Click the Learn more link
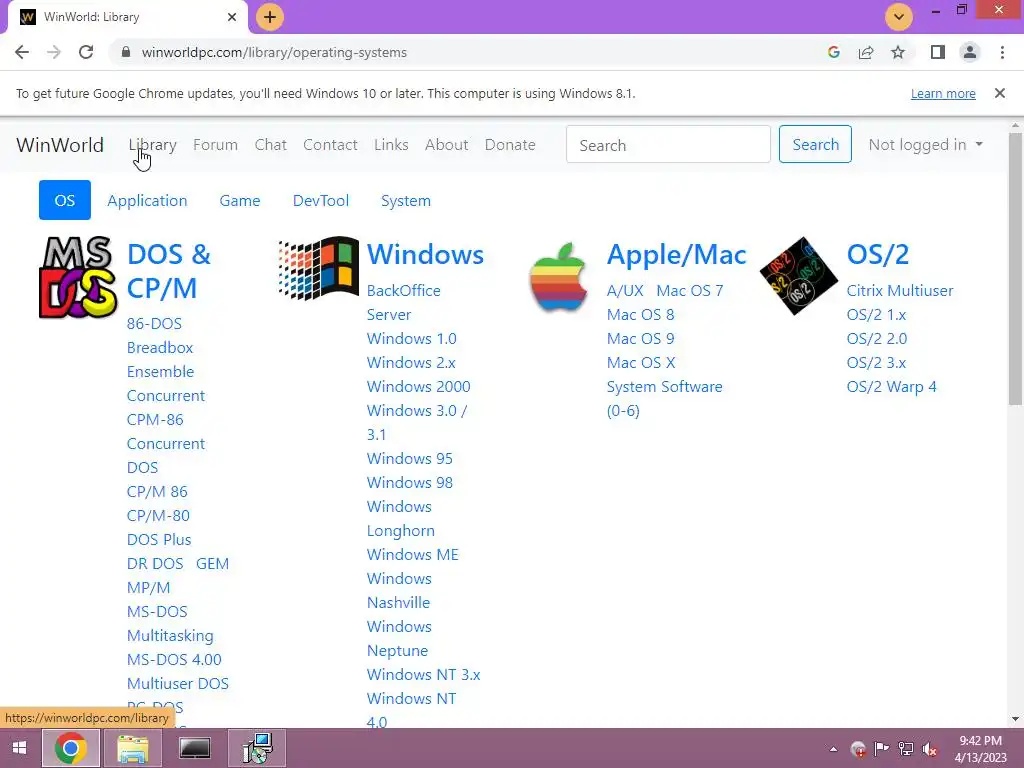This screenshot has width=1024, height=768. (943, 93)
